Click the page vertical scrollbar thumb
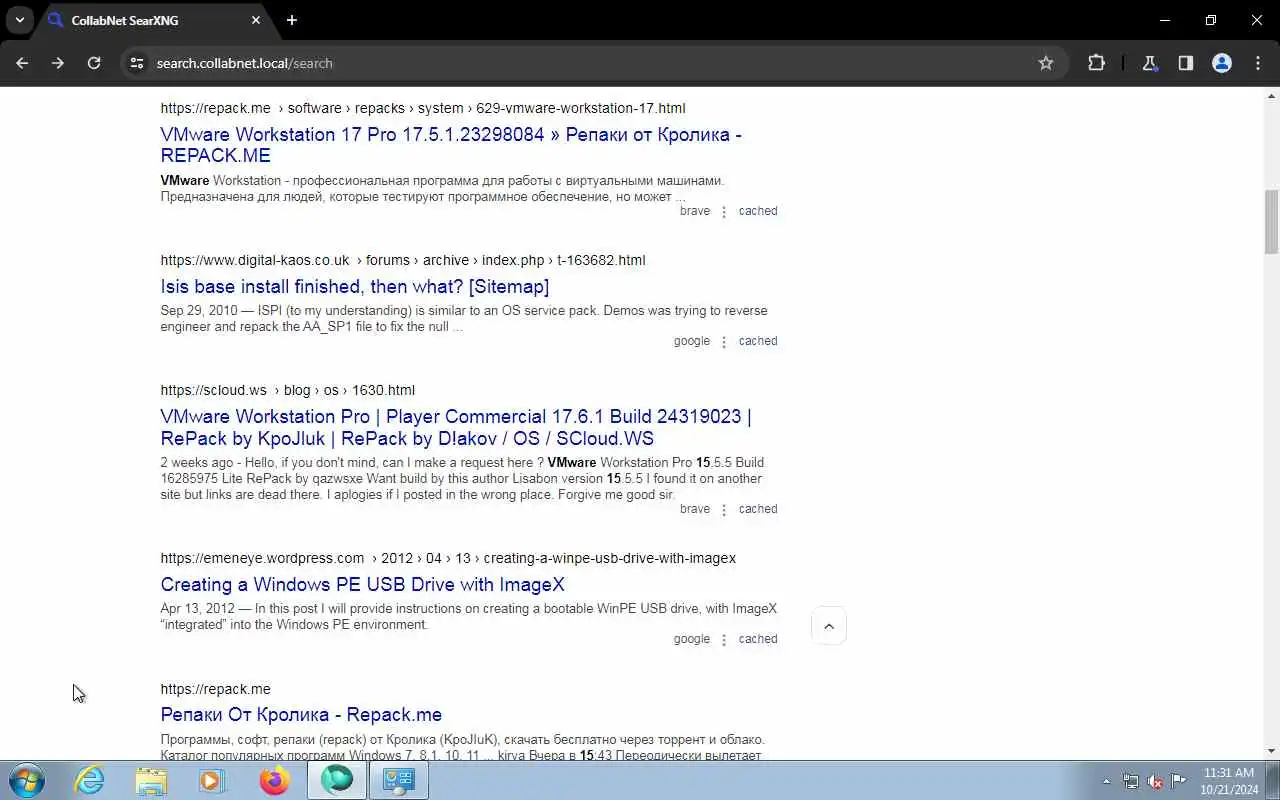1280x800 pixels. [1272, 221]
